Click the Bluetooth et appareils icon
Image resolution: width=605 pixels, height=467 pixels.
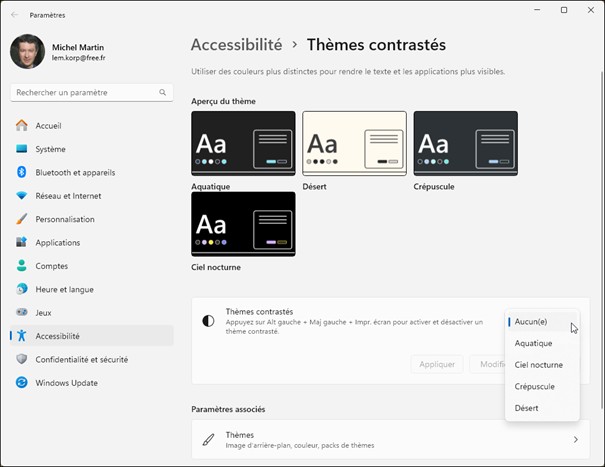tap(21, 172)
